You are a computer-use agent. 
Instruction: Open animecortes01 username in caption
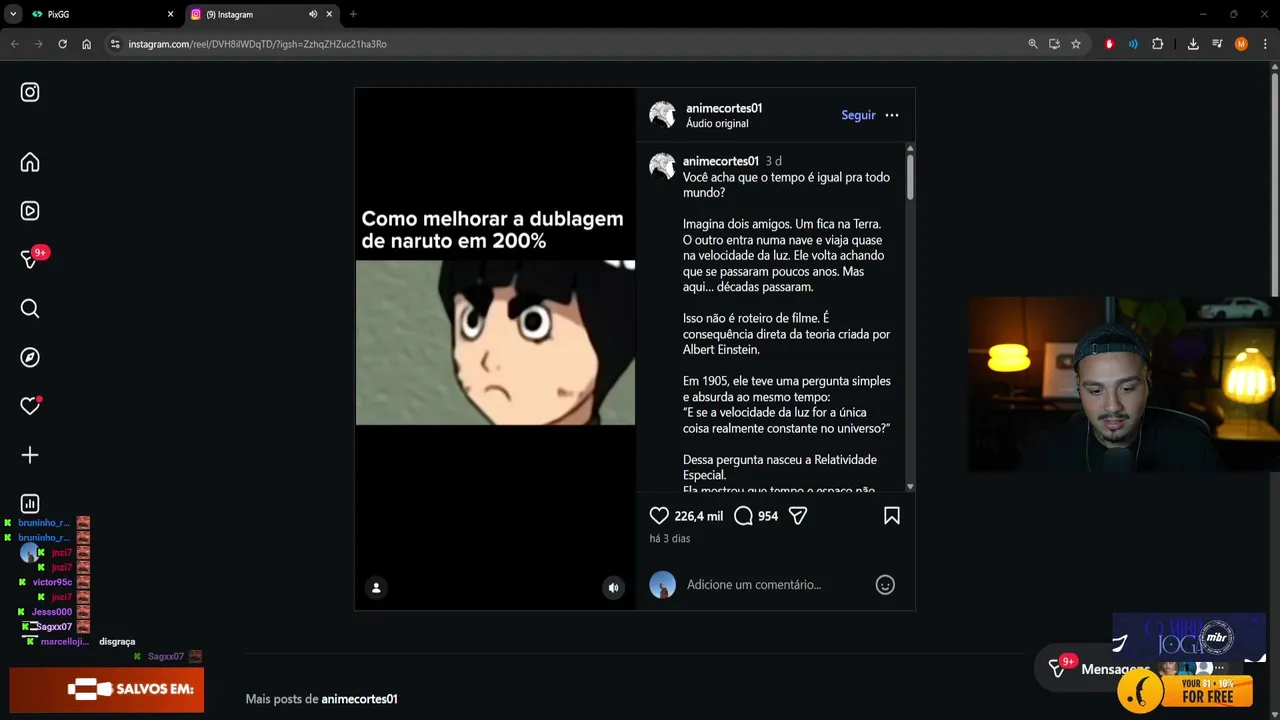pyautogui.click(x=721, y=161)
